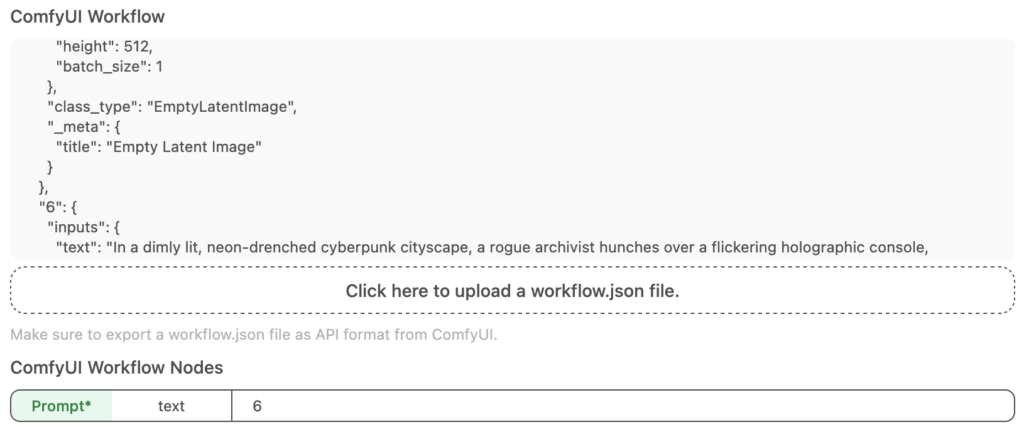Click the ComfyUI Workflow heading

tap(88, 16)
